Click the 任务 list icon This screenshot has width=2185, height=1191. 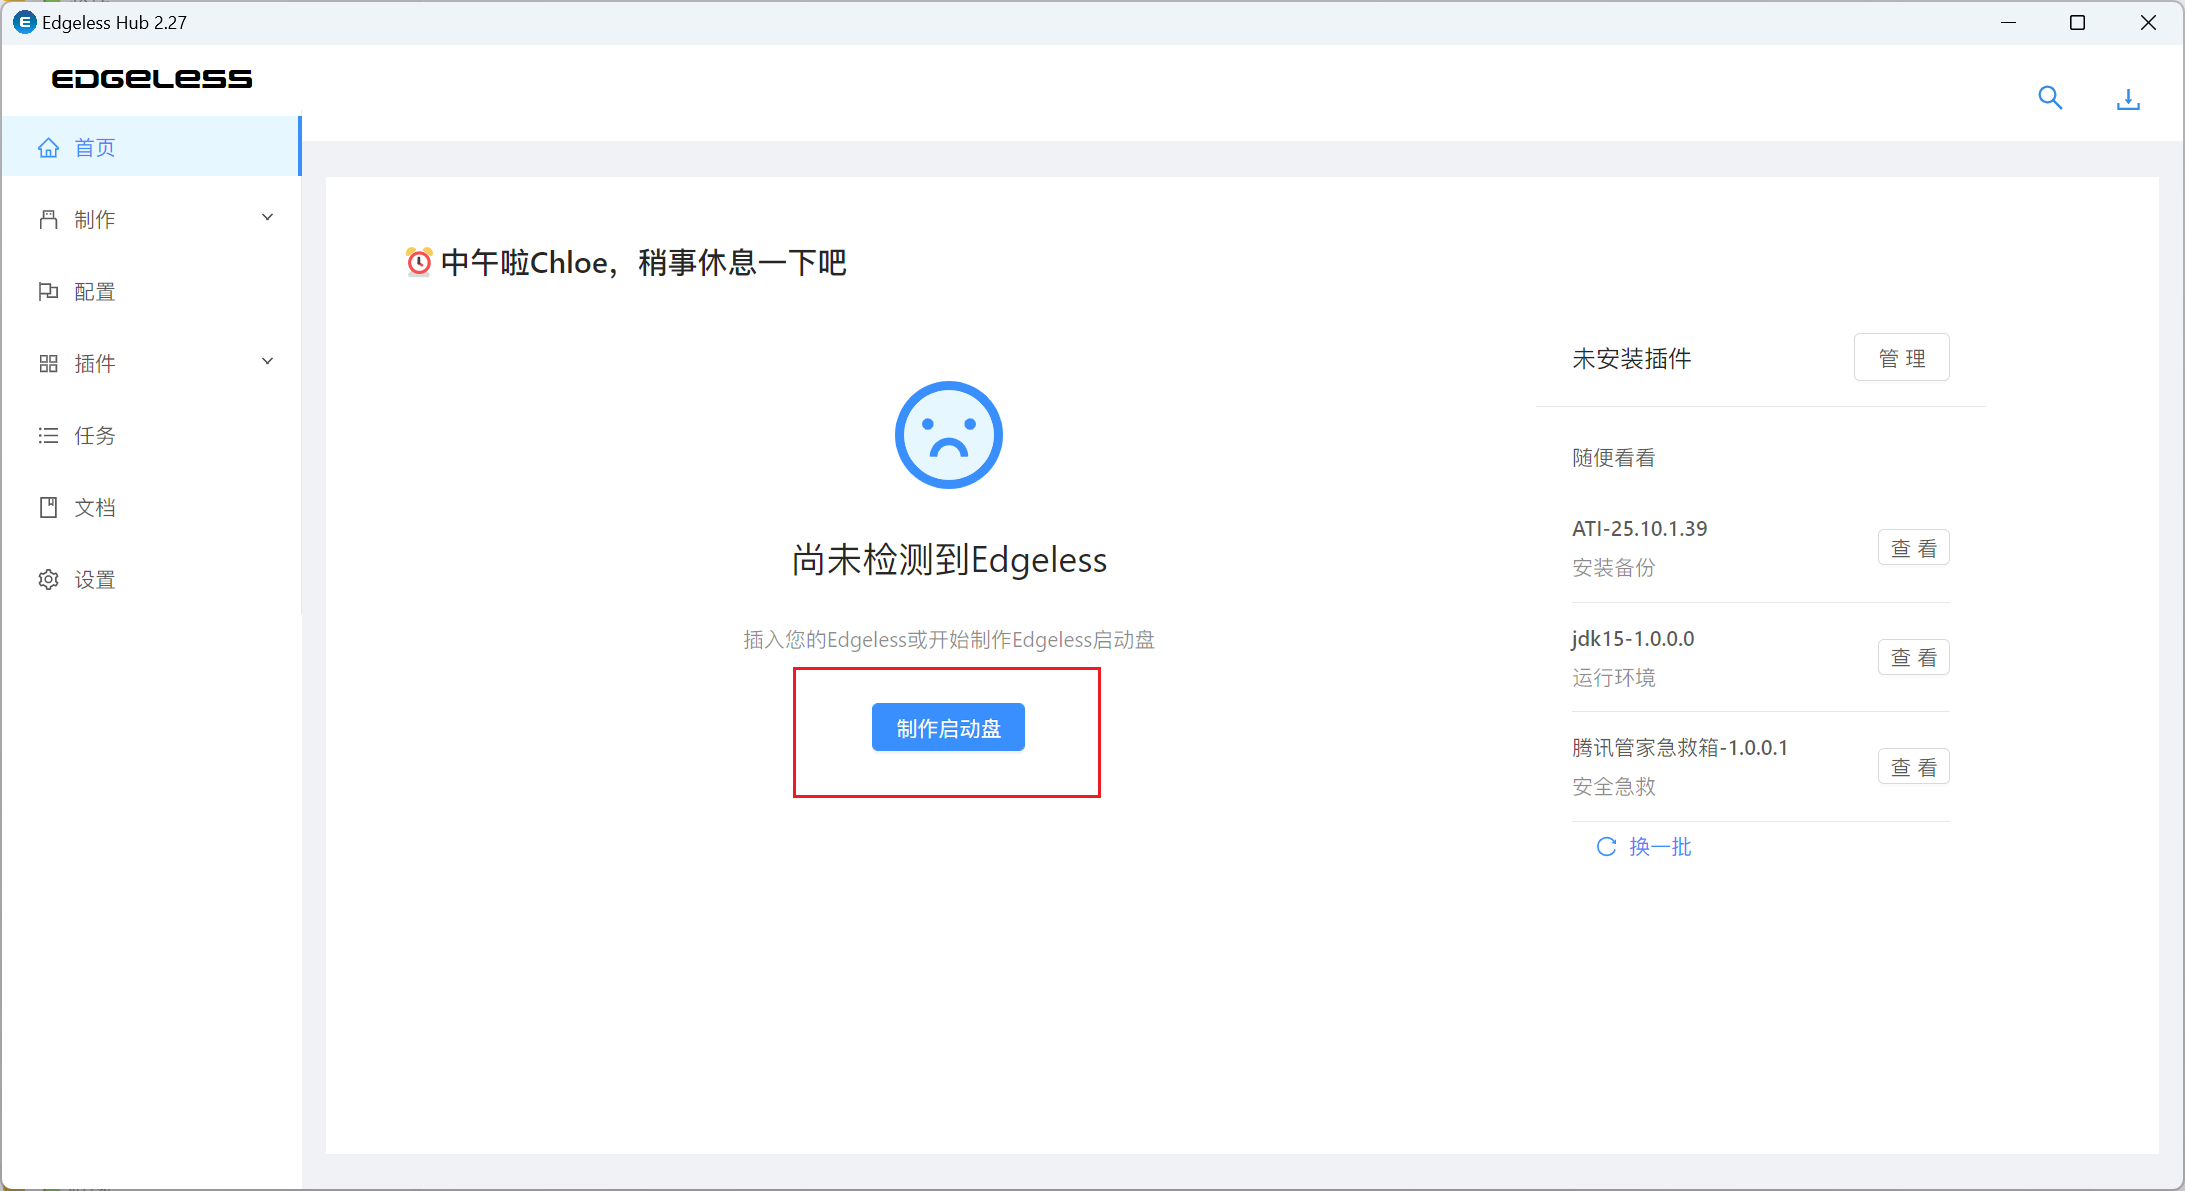48,436
